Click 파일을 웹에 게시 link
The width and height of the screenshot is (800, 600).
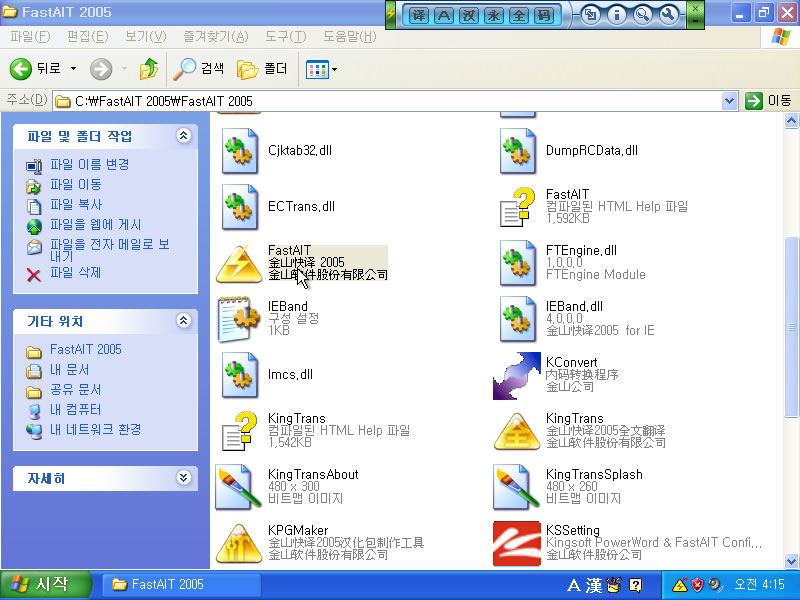pyautogui.click(x=95, y=224)
